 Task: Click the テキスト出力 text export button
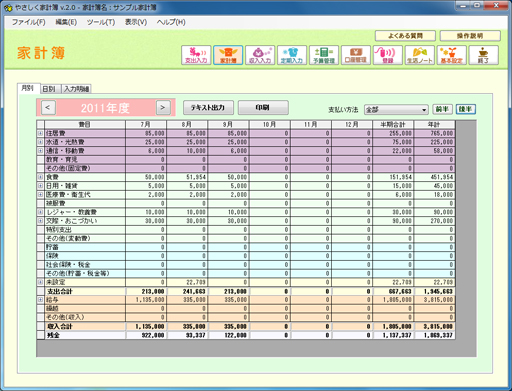[x=208, y=108]
